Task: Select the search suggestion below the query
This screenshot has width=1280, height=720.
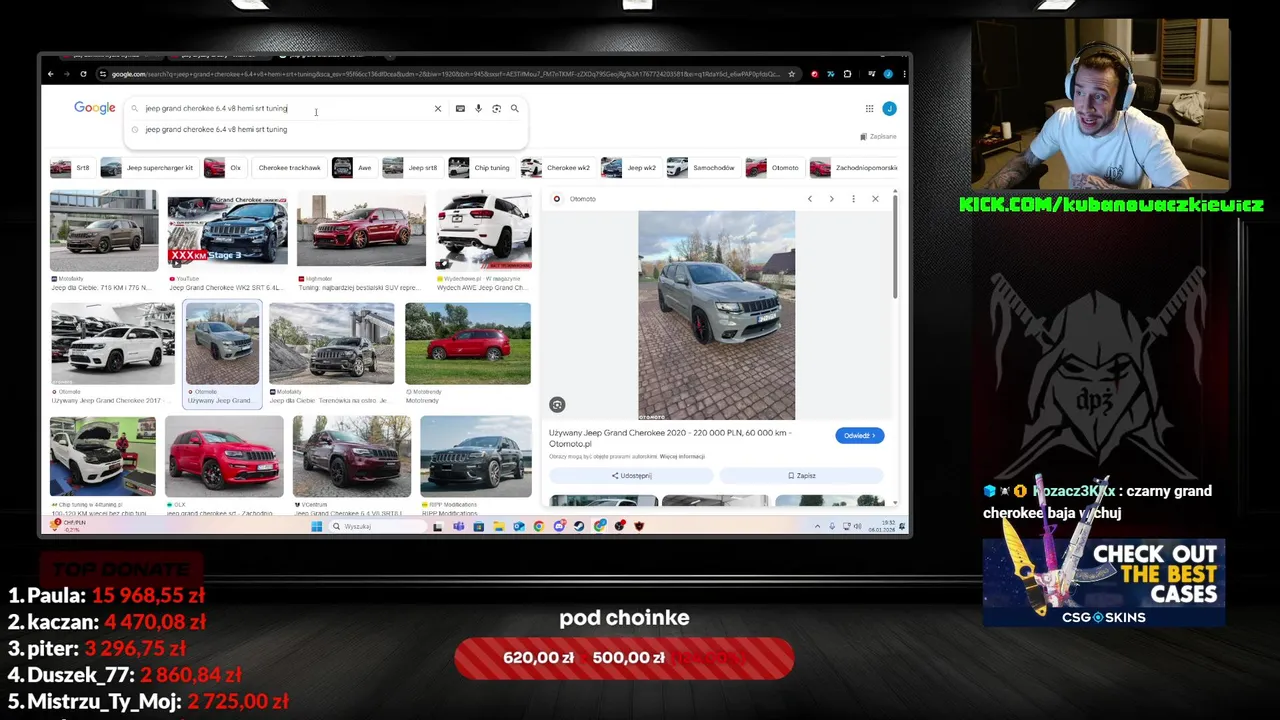Action: 216,129
